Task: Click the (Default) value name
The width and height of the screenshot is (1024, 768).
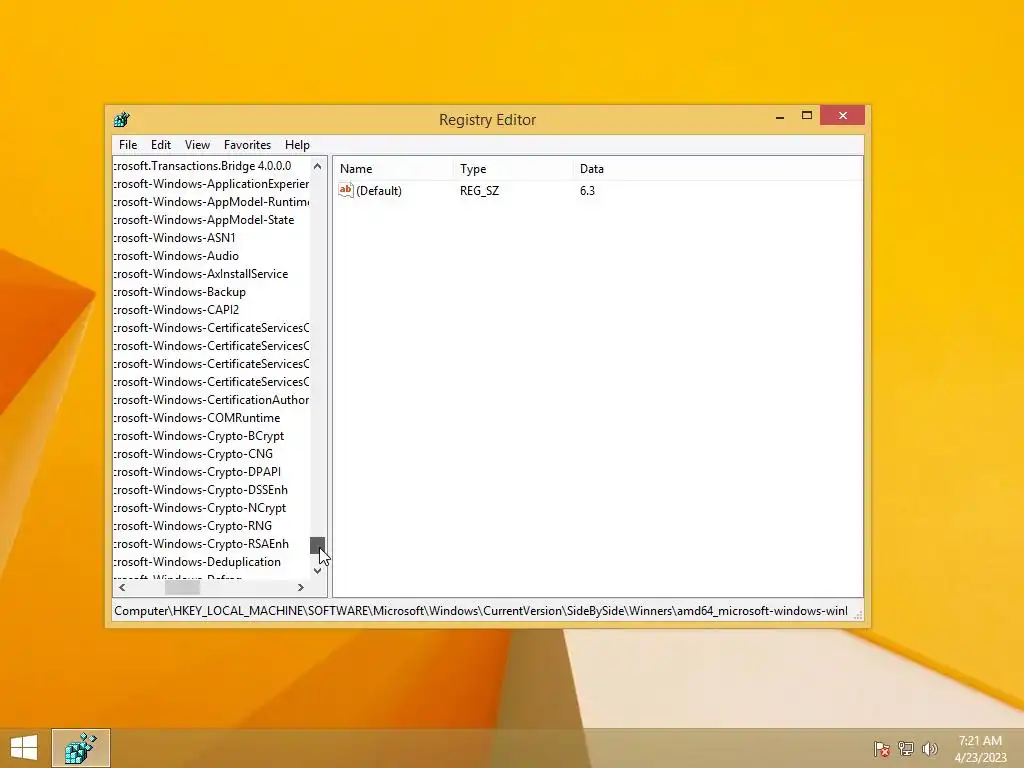Action: pyautogui.click(x=379, y=191)
